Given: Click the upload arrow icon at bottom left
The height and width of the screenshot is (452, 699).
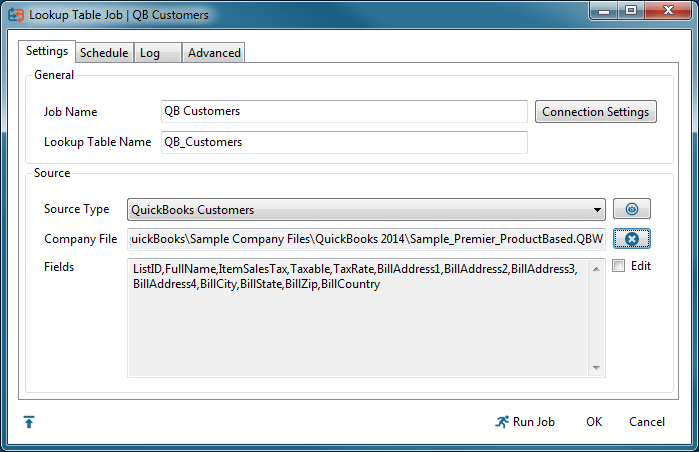Looking at the screenshot, I should pyautogui.click(x=29, y=421).
